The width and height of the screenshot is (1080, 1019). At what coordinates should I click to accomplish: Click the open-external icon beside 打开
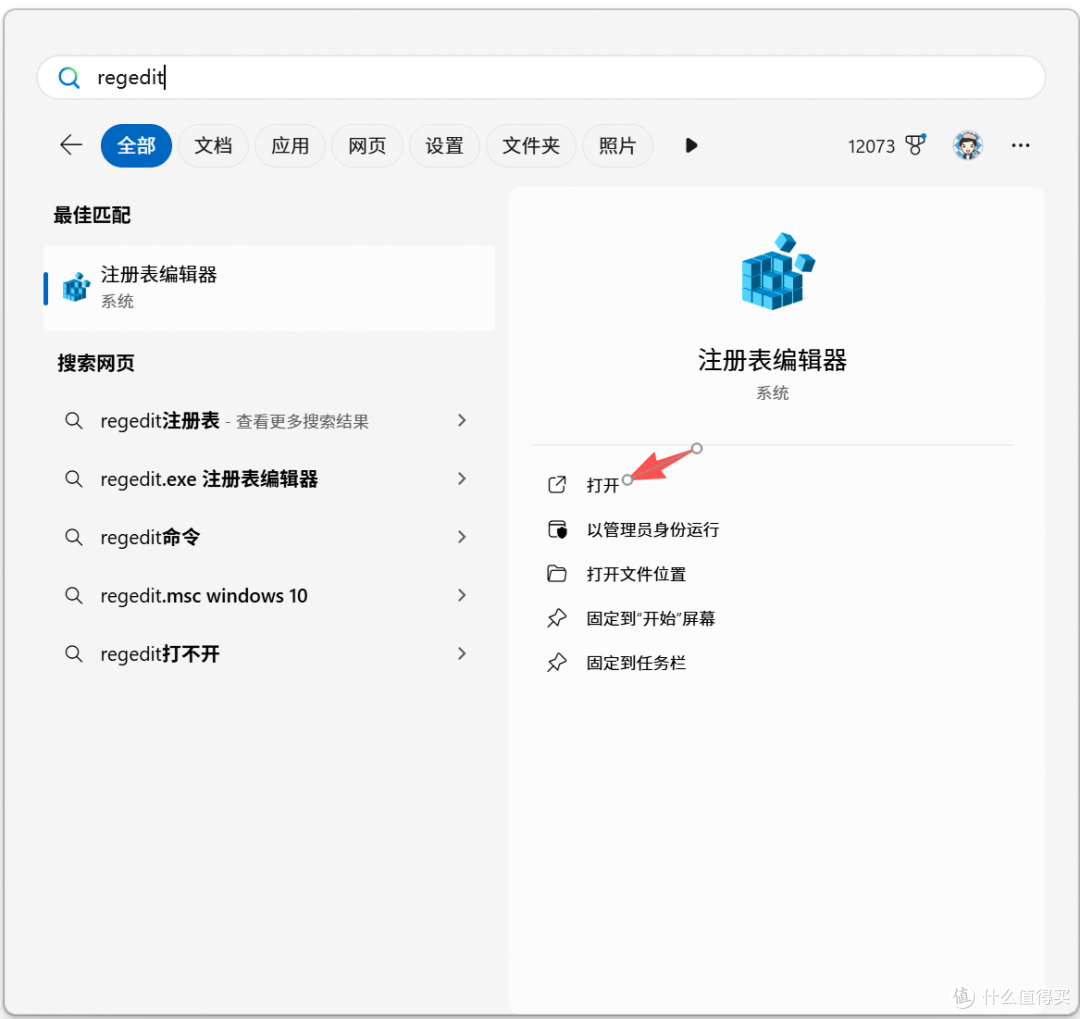point(557,485)
